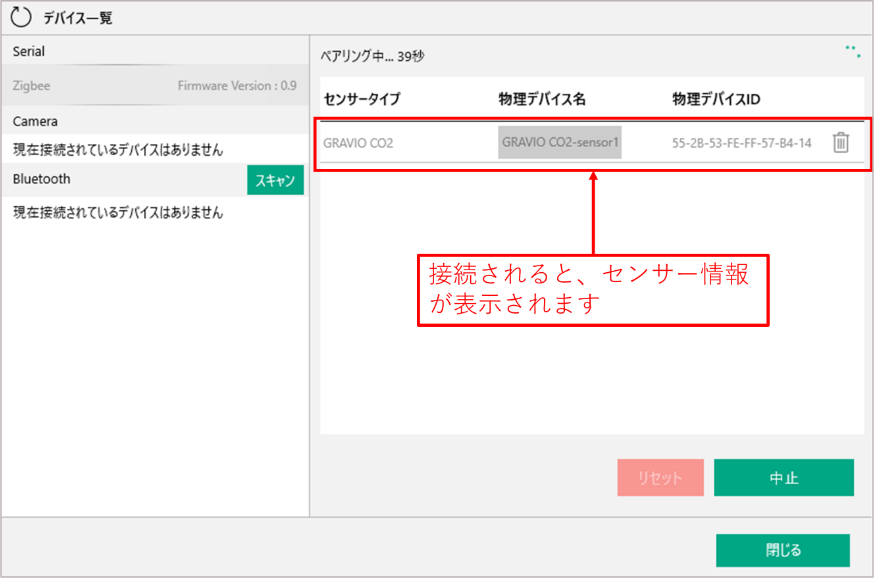Start Bluetooth scan with スキャン button

point(275,180)
